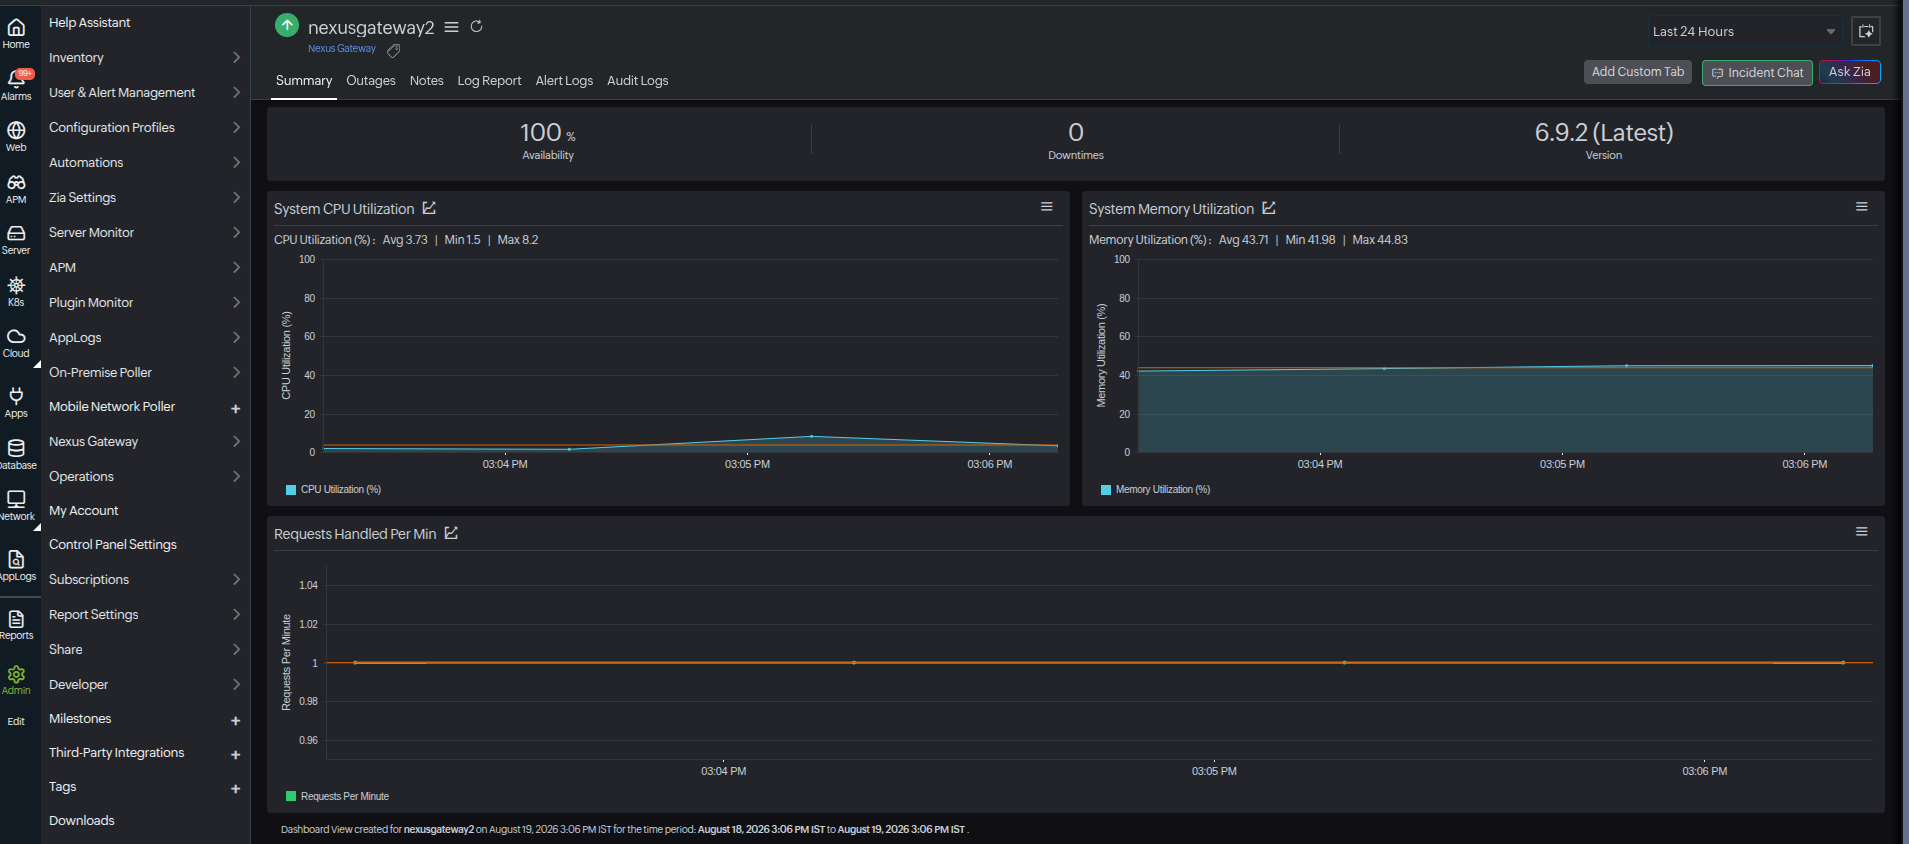Open System CPU Utilization chart options menu
1909x844 pixels.
click(x=1047, y=207)
